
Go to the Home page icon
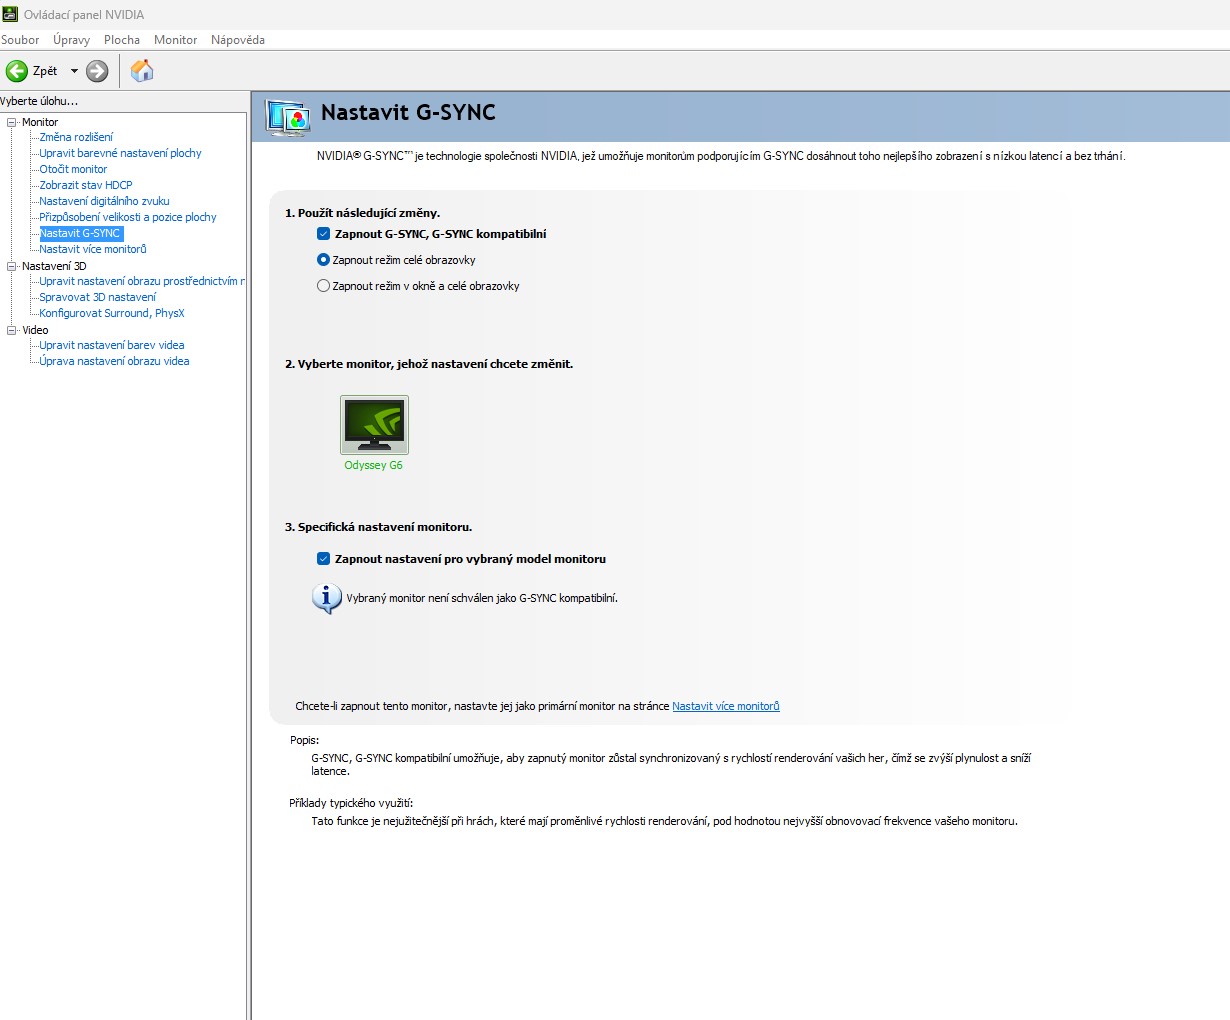(142, 70)
